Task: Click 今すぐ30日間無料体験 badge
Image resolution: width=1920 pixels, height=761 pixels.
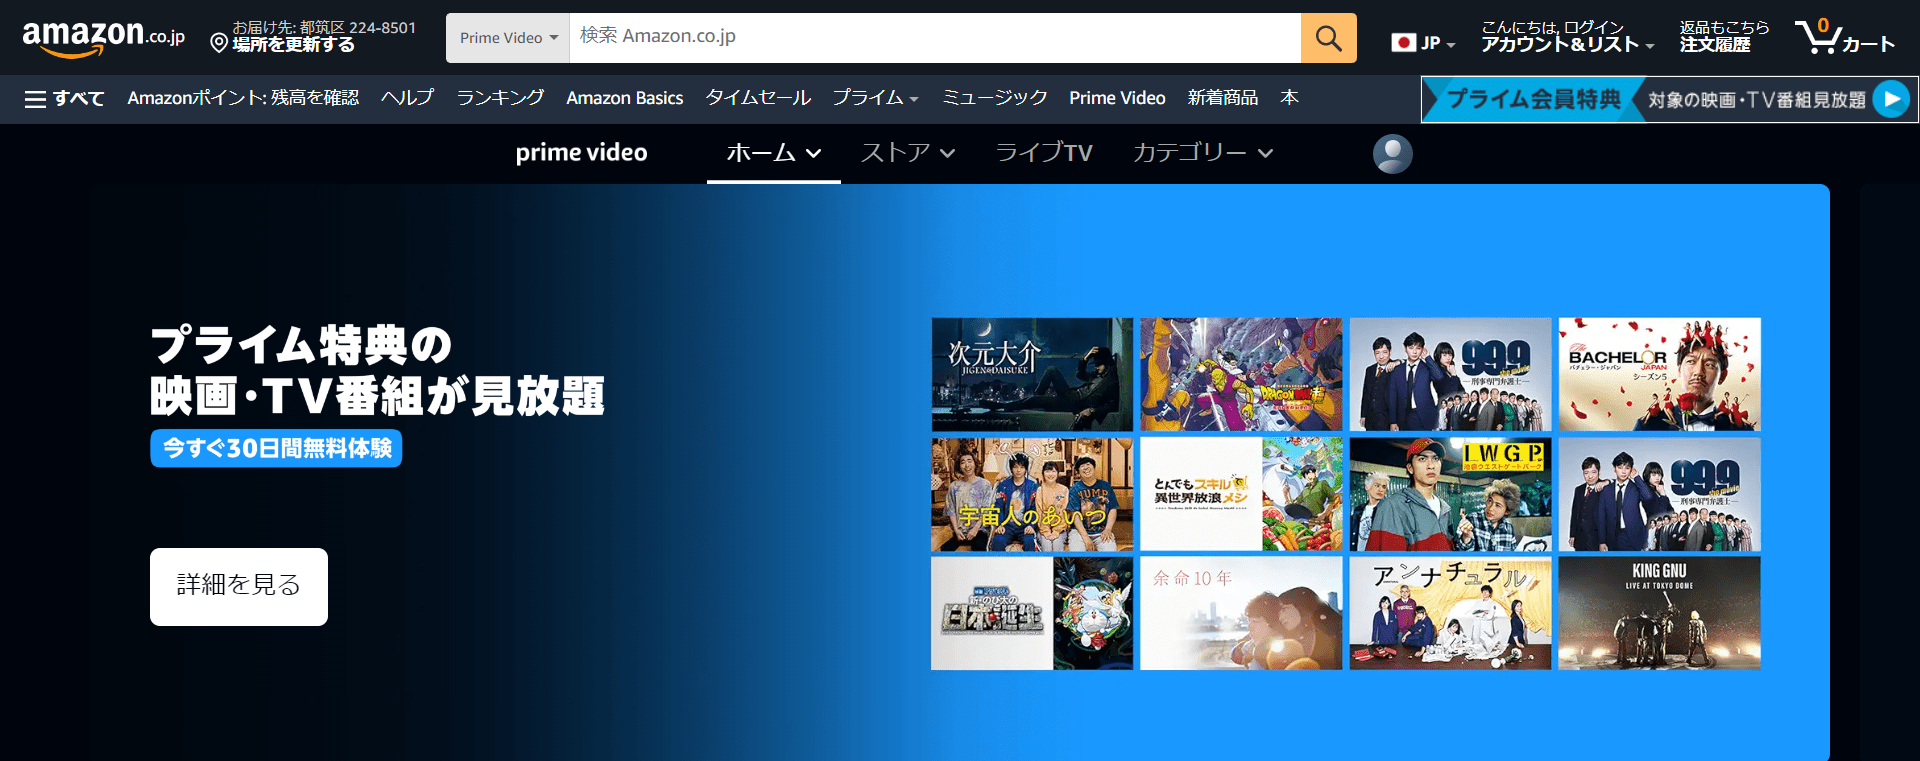Action: [x=276, y=448]
